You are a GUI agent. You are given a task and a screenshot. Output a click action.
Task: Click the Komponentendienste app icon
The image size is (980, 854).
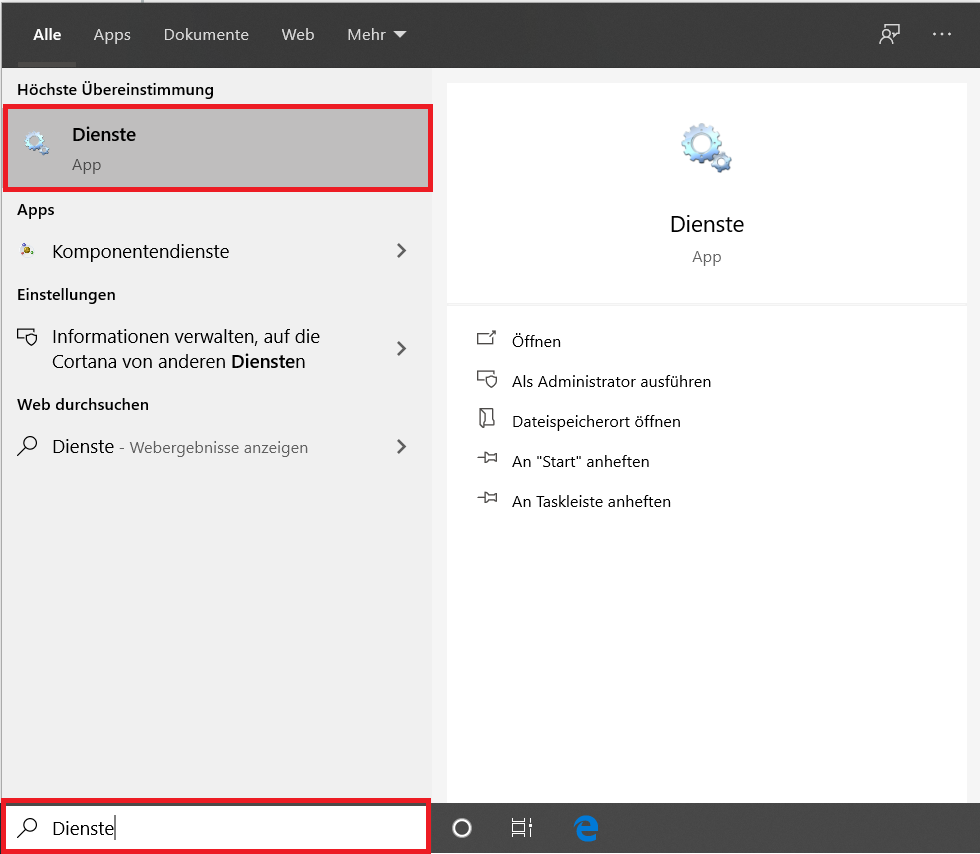click(x=28, y=251)
